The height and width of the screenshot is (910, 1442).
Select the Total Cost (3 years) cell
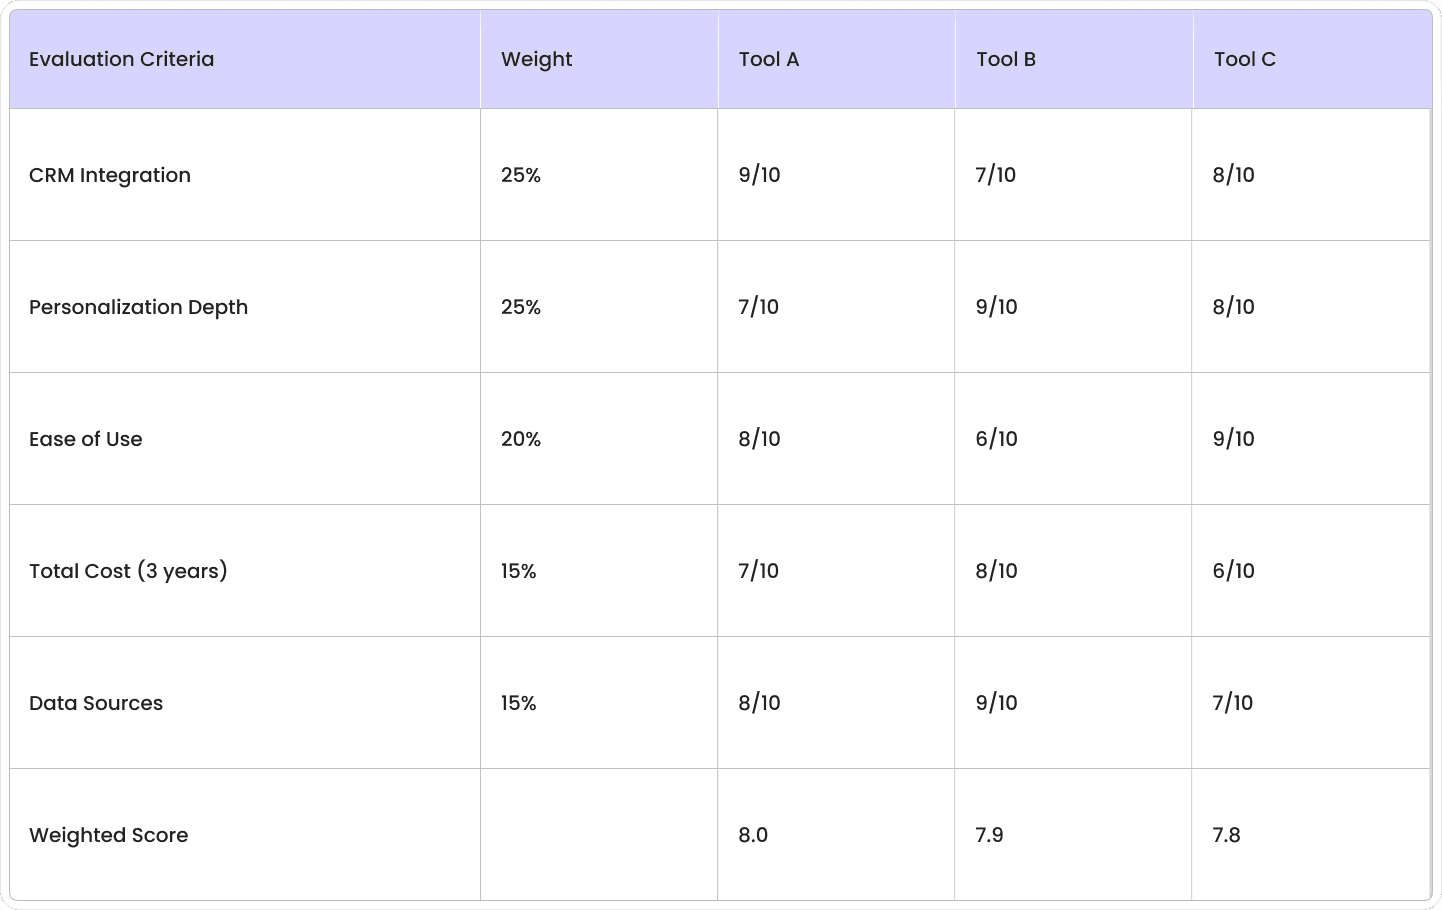(245, 571)
